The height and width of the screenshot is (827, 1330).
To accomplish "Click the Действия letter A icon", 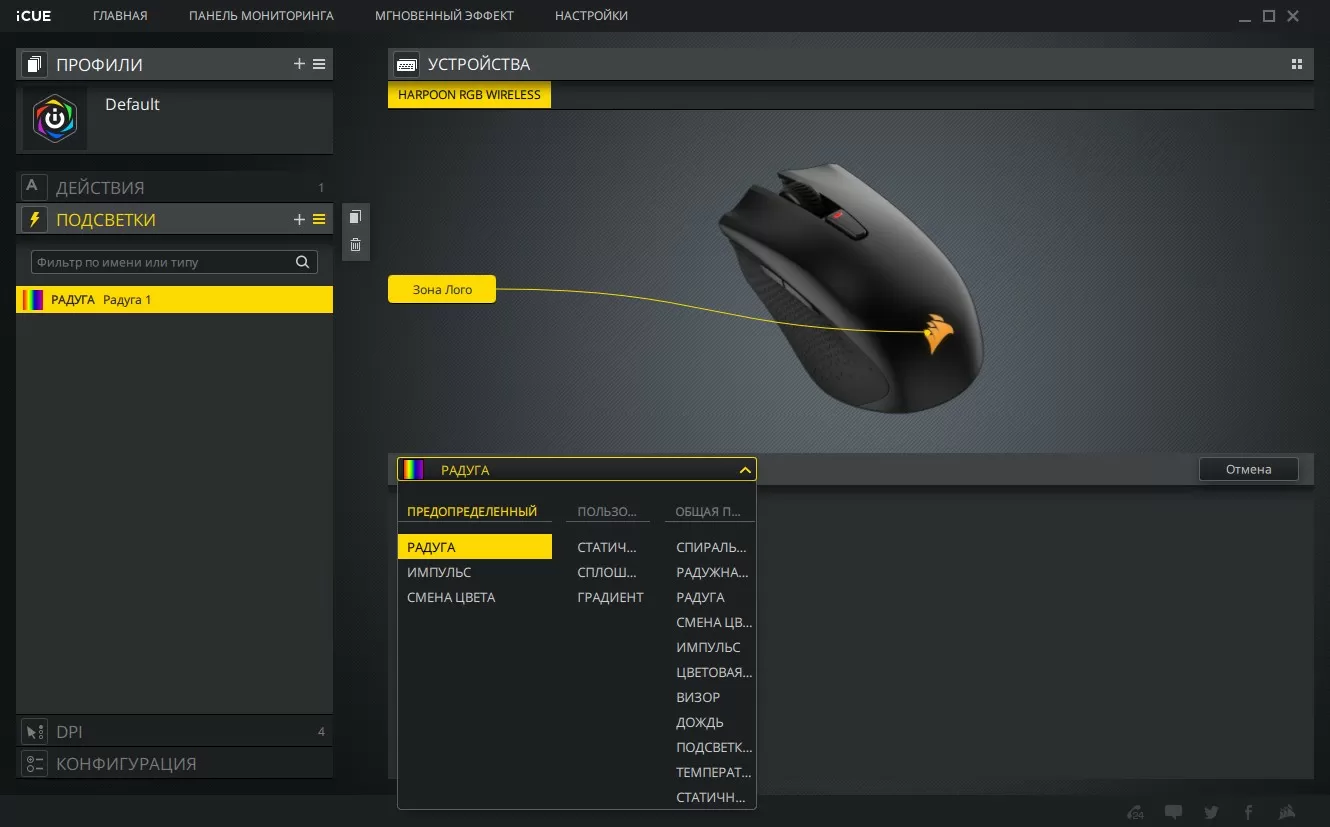I will (34, 187).
